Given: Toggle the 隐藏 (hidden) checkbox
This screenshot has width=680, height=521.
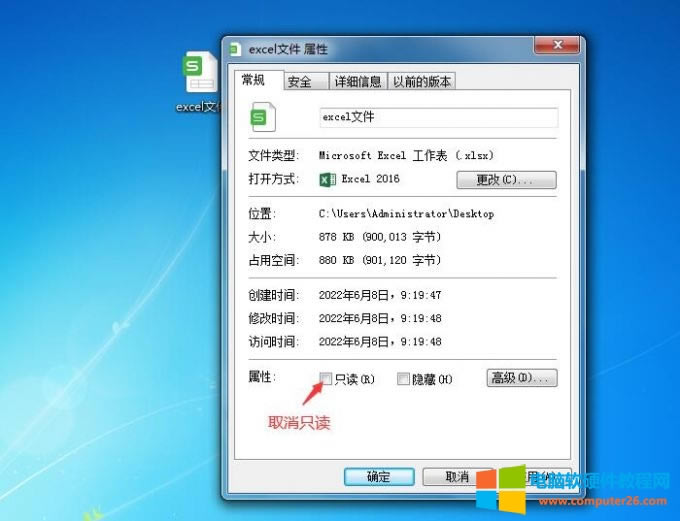Looking at the screenshot, I should pyautogui.click(x=403, y=378).
